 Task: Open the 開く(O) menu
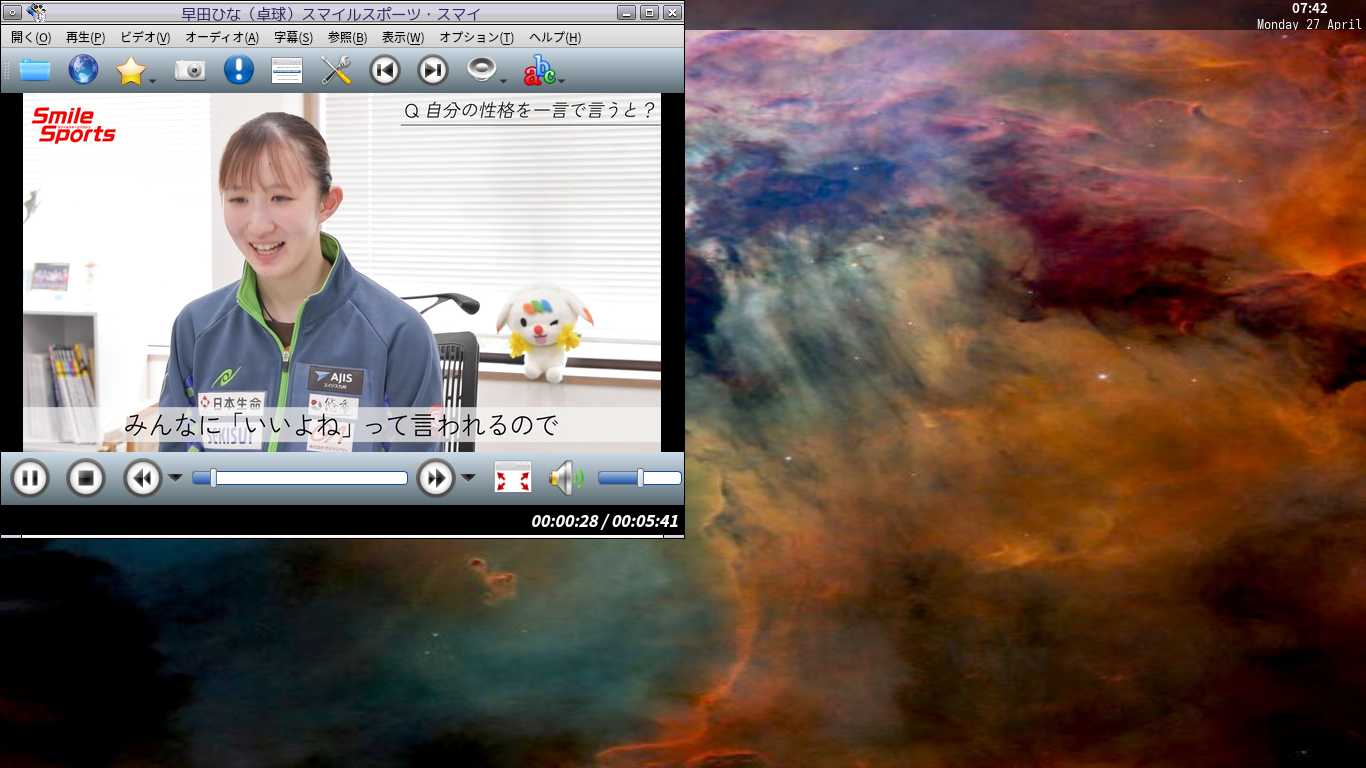click(x=31, y=38)
